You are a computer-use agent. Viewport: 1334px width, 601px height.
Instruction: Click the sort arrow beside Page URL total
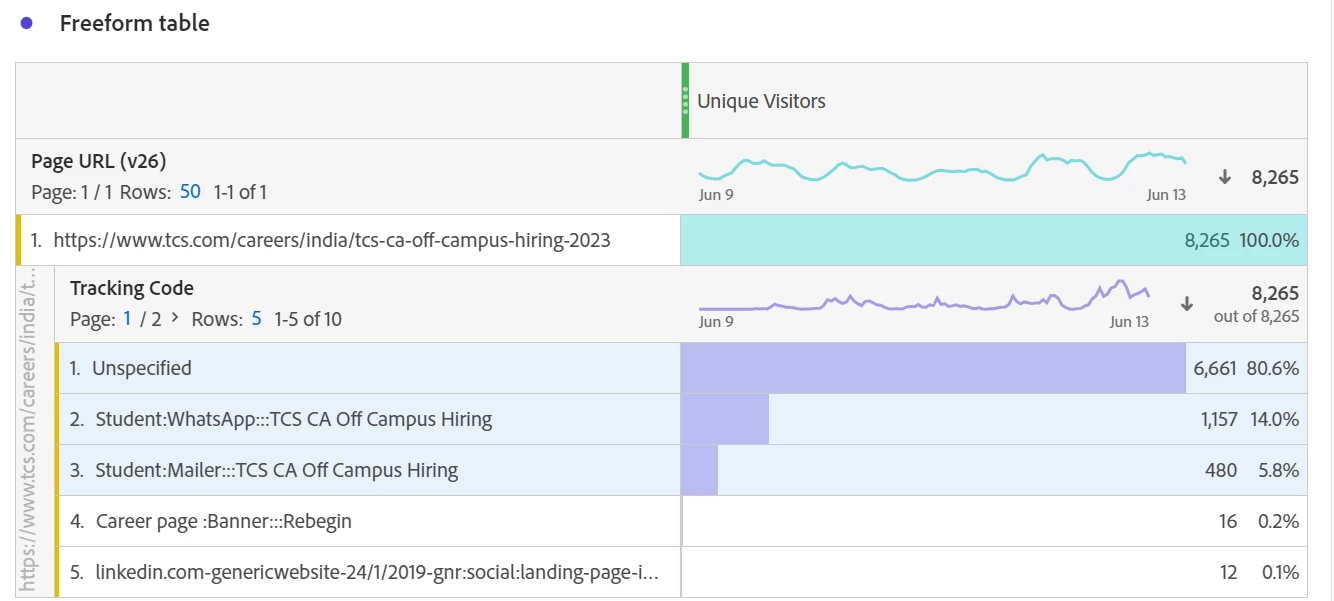click(x=1224, y=177)
